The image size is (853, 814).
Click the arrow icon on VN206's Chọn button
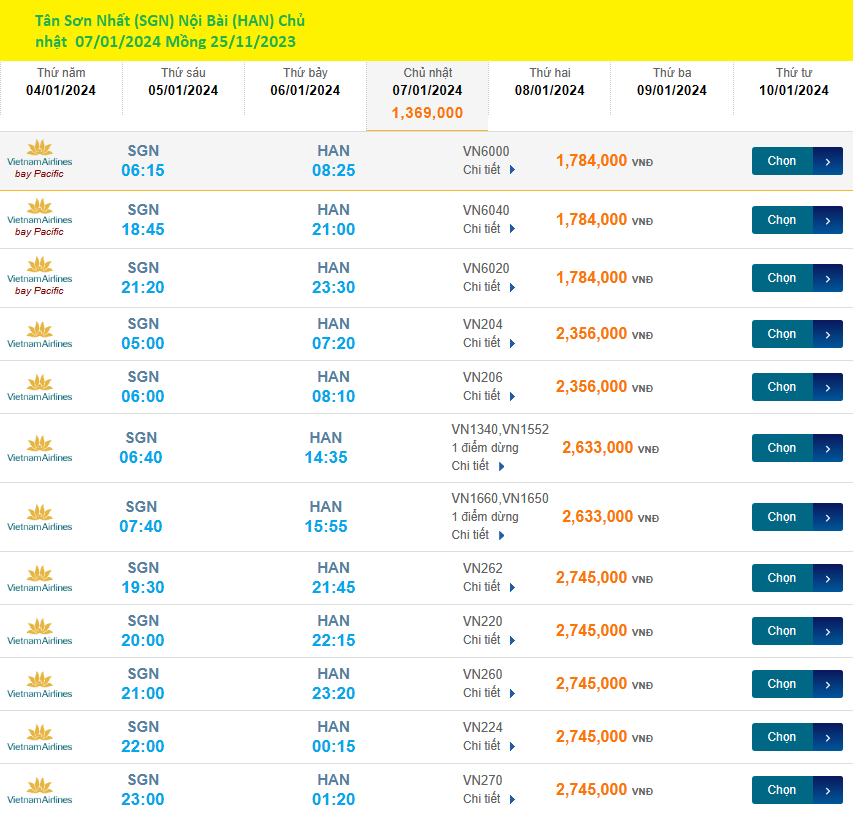pyautogui.click(x=828, y=387)
